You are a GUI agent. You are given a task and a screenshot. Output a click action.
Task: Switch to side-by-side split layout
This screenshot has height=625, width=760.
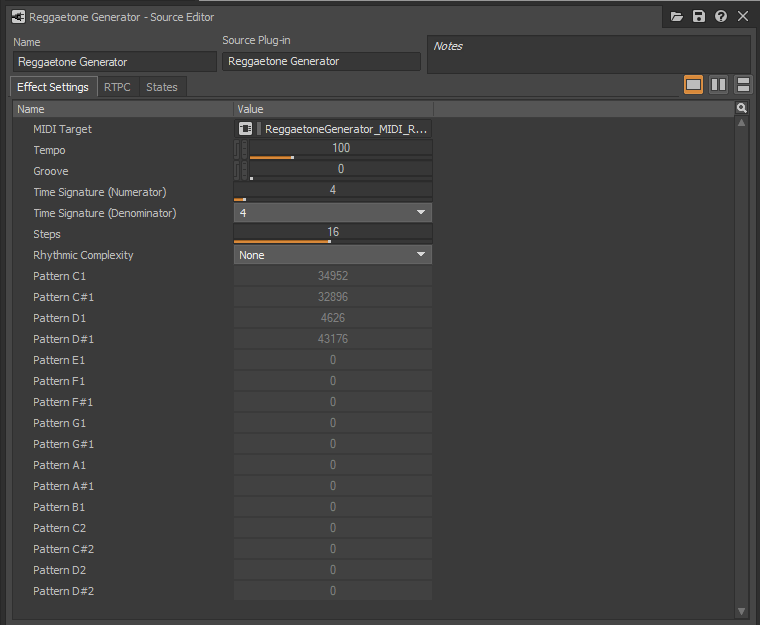[x=718, y=85]
